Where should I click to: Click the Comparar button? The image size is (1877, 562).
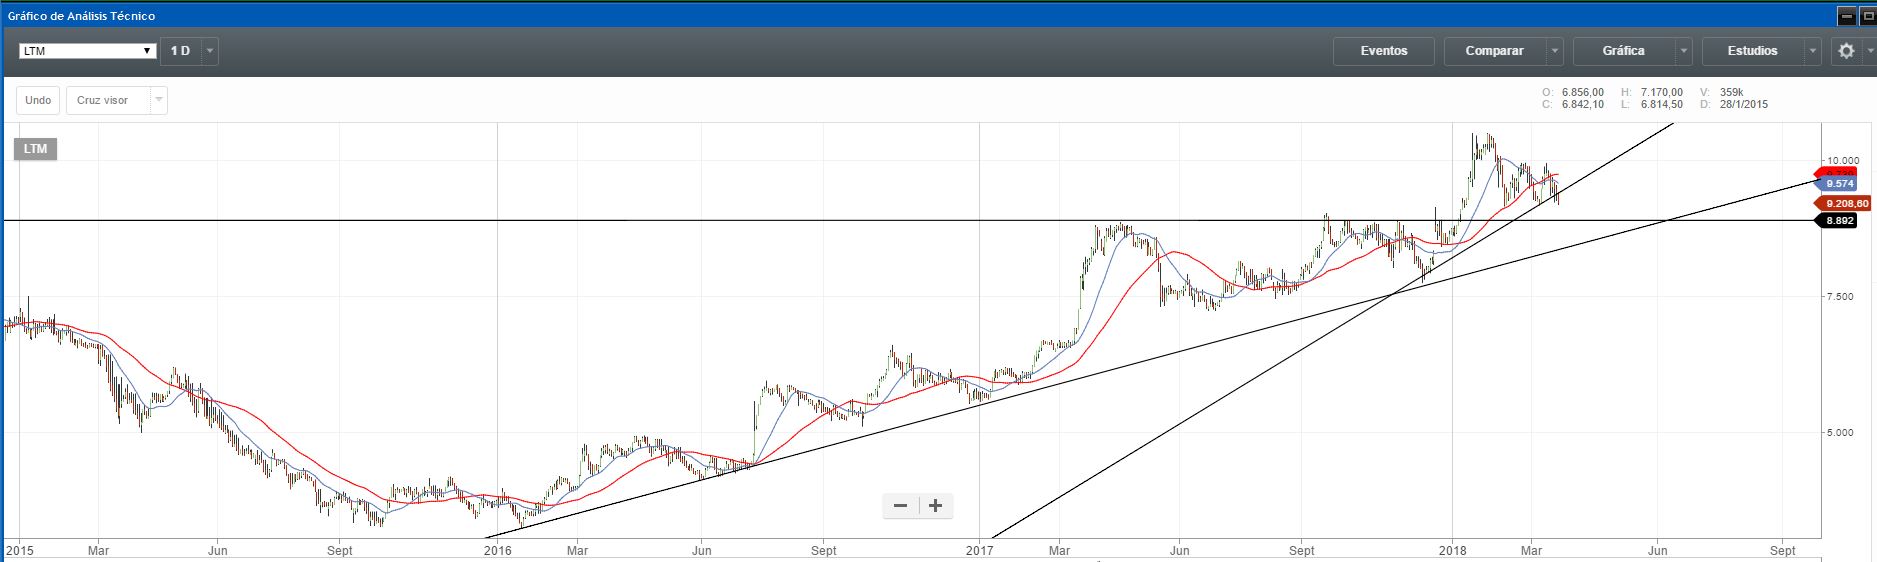(1495, 51)
